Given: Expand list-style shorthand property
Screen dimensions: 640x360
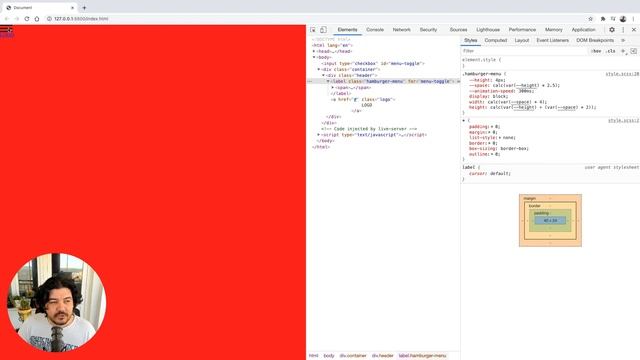Looking at the screenshot, I should click(500, 138).
